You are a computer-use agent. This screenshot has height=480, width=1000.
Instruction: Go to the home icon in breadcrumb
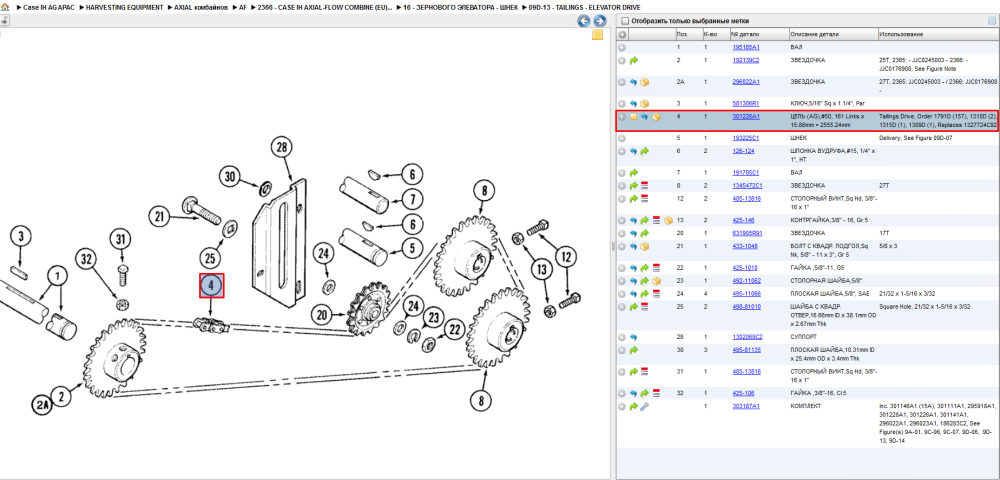(x=5, y=6)
